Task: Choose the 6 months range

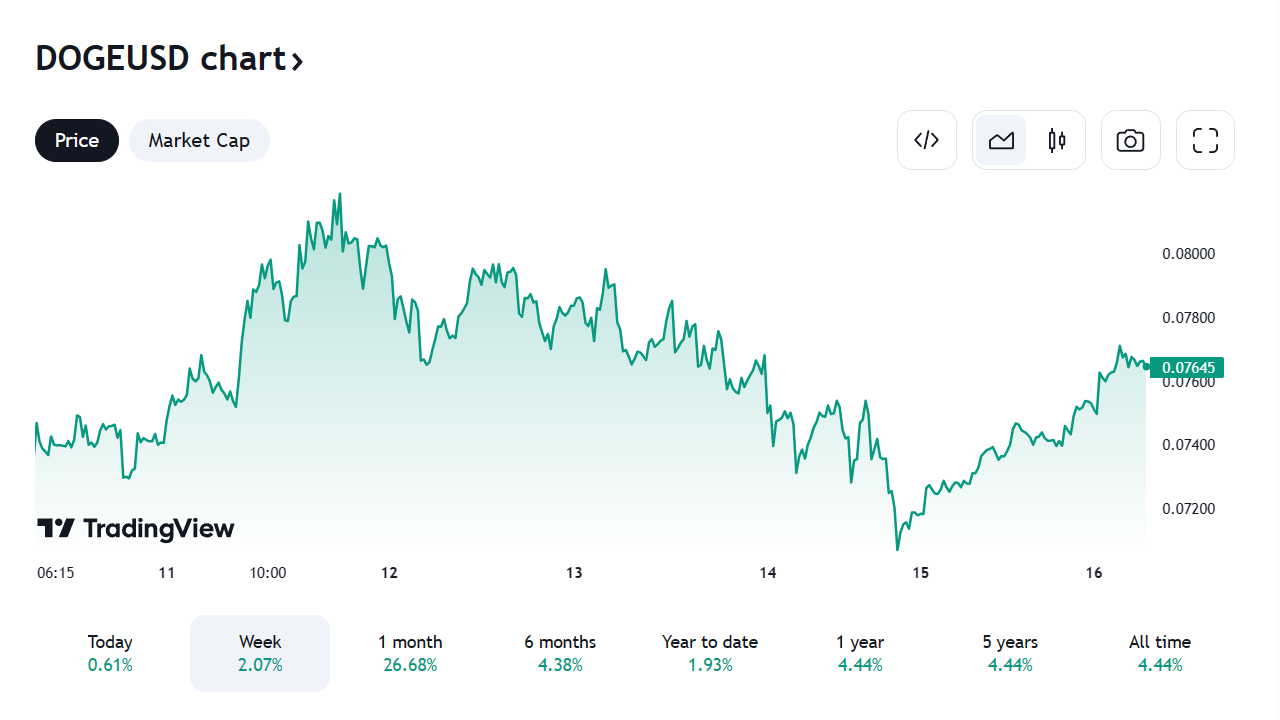Action: 560,653
